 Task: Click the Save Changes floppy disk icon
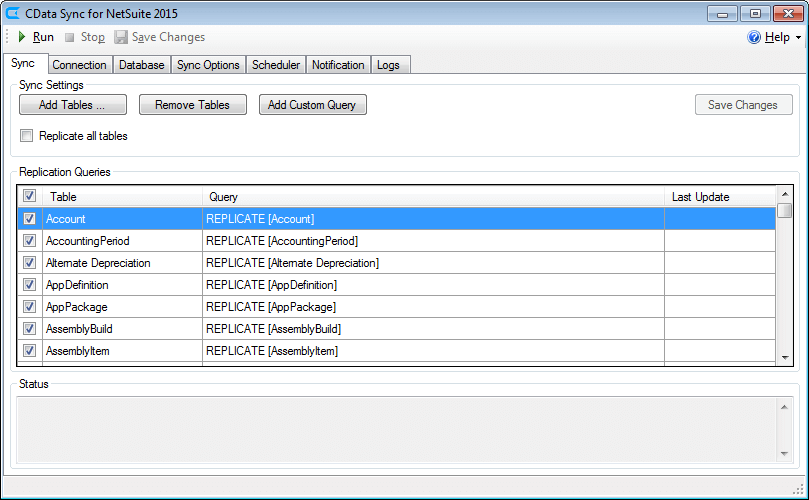click(x=121, y=37)
